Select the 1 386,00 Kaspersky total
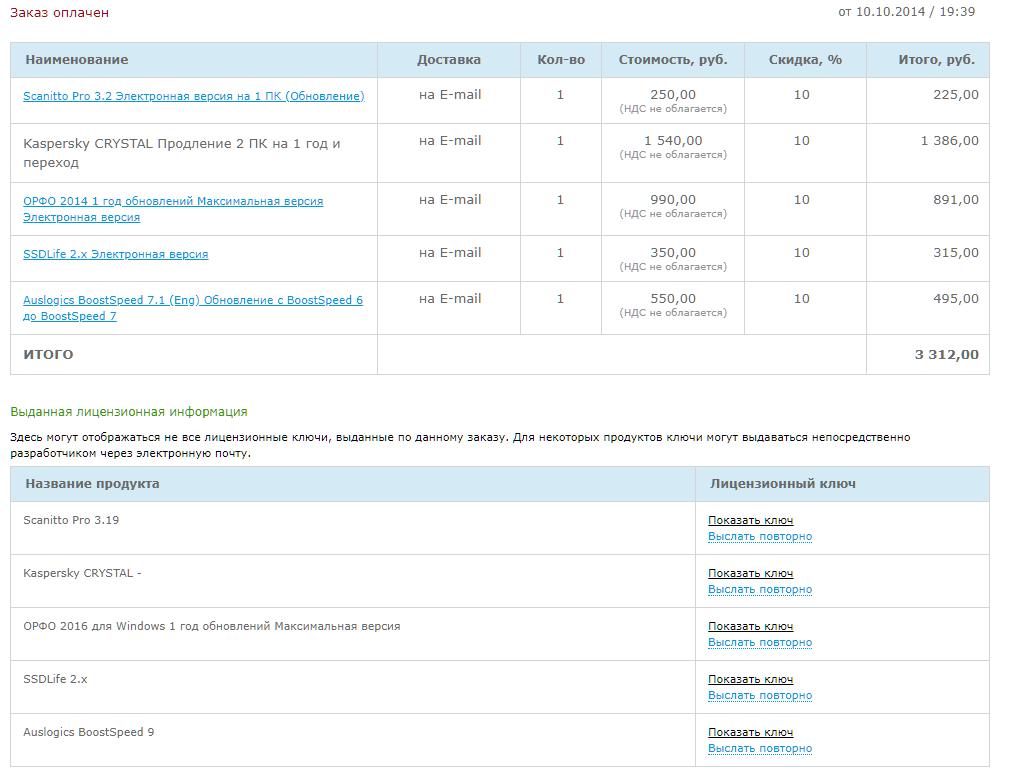 point(949,140)
